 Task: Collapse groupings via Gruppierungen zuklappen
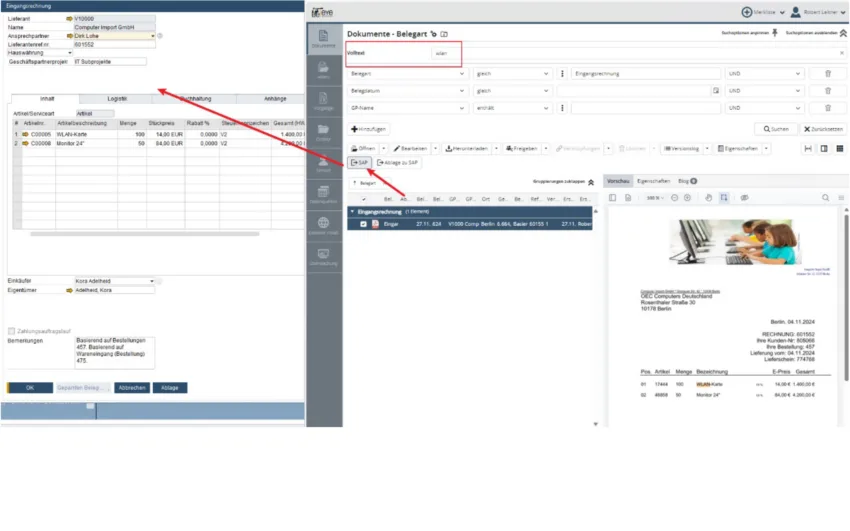(x=563, y=182)
